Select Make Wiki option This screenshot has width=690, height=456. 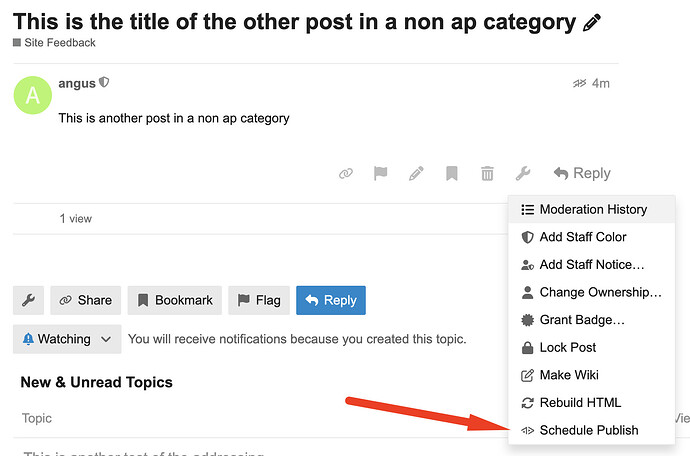click(x=591, y=375)
